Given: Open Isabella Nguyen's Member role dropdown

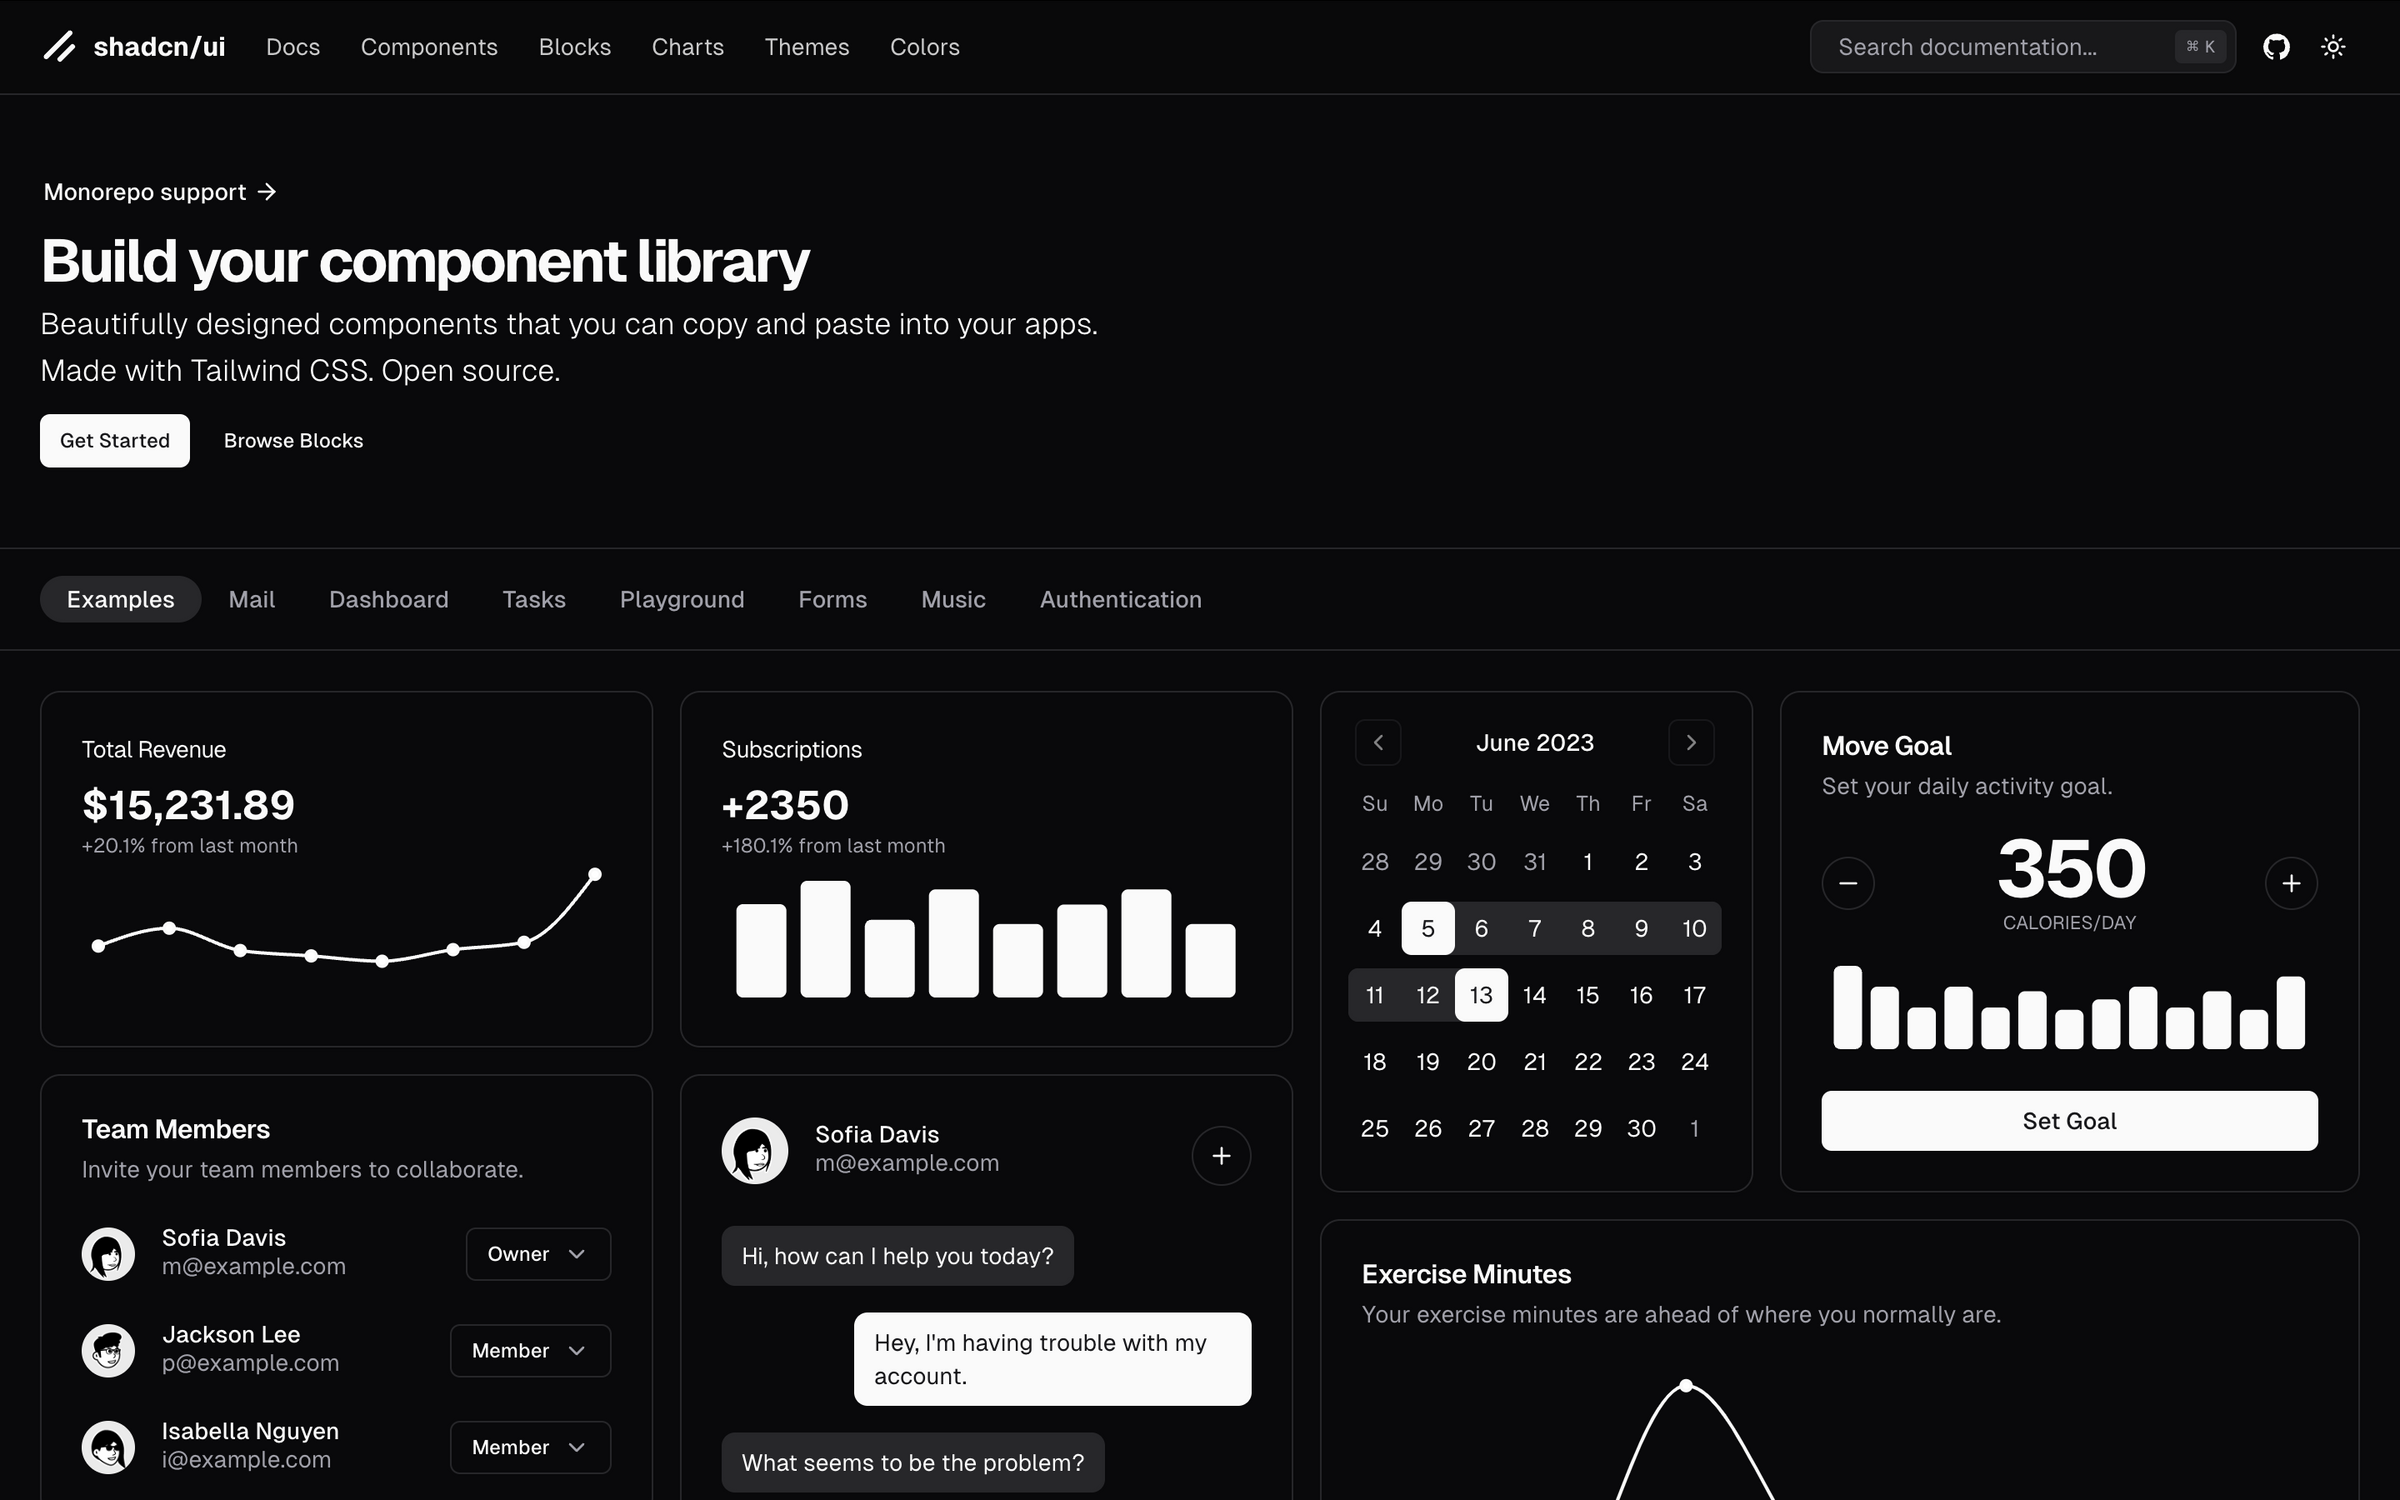Looking at the screenshot, I should point(530,1447).
